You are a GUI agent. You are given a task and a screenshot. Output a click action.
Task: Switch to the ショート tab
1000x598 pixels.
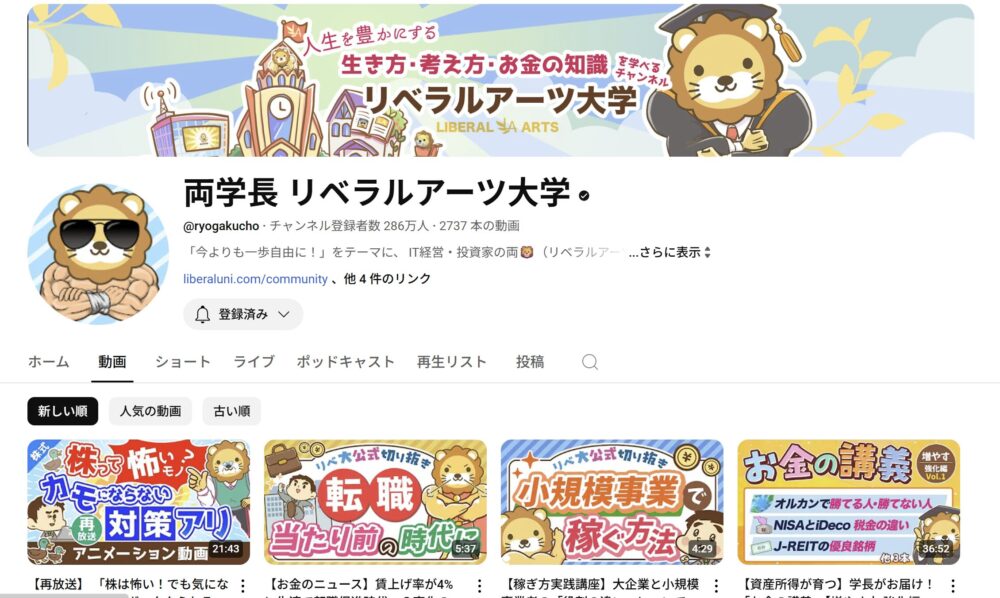(x=182, y=361)
